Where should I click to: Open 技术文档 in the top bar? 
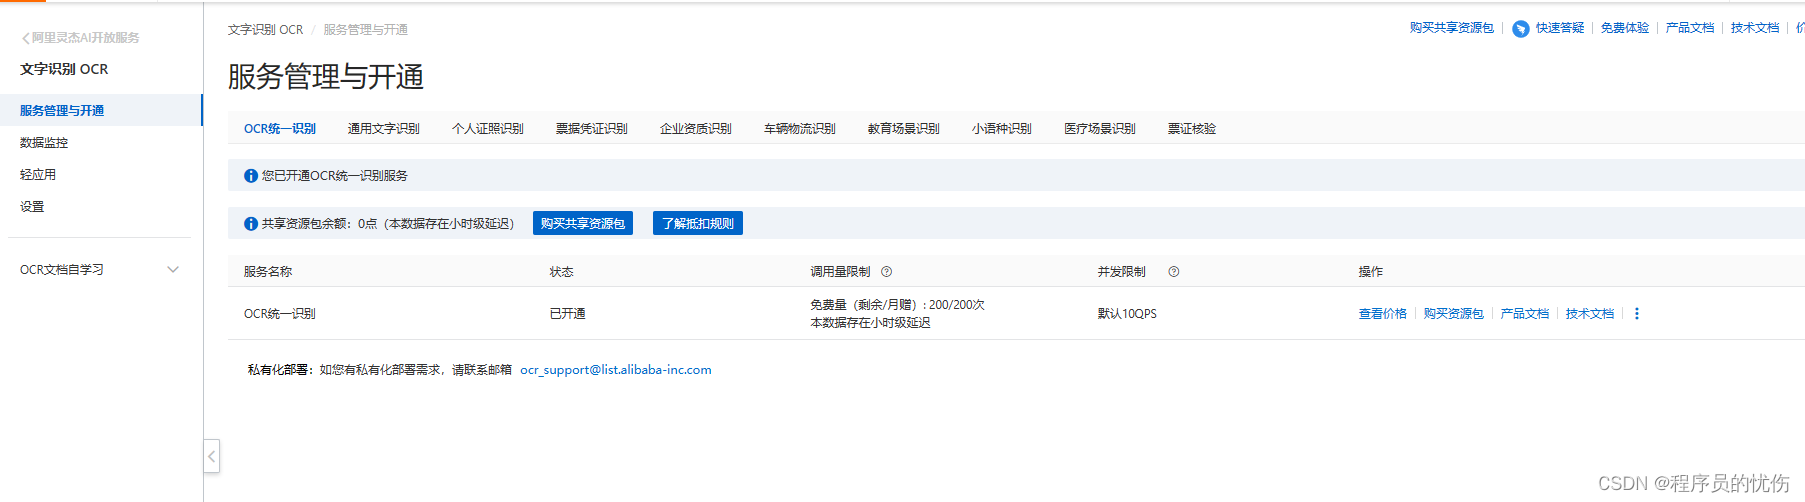coord(1755,28)
